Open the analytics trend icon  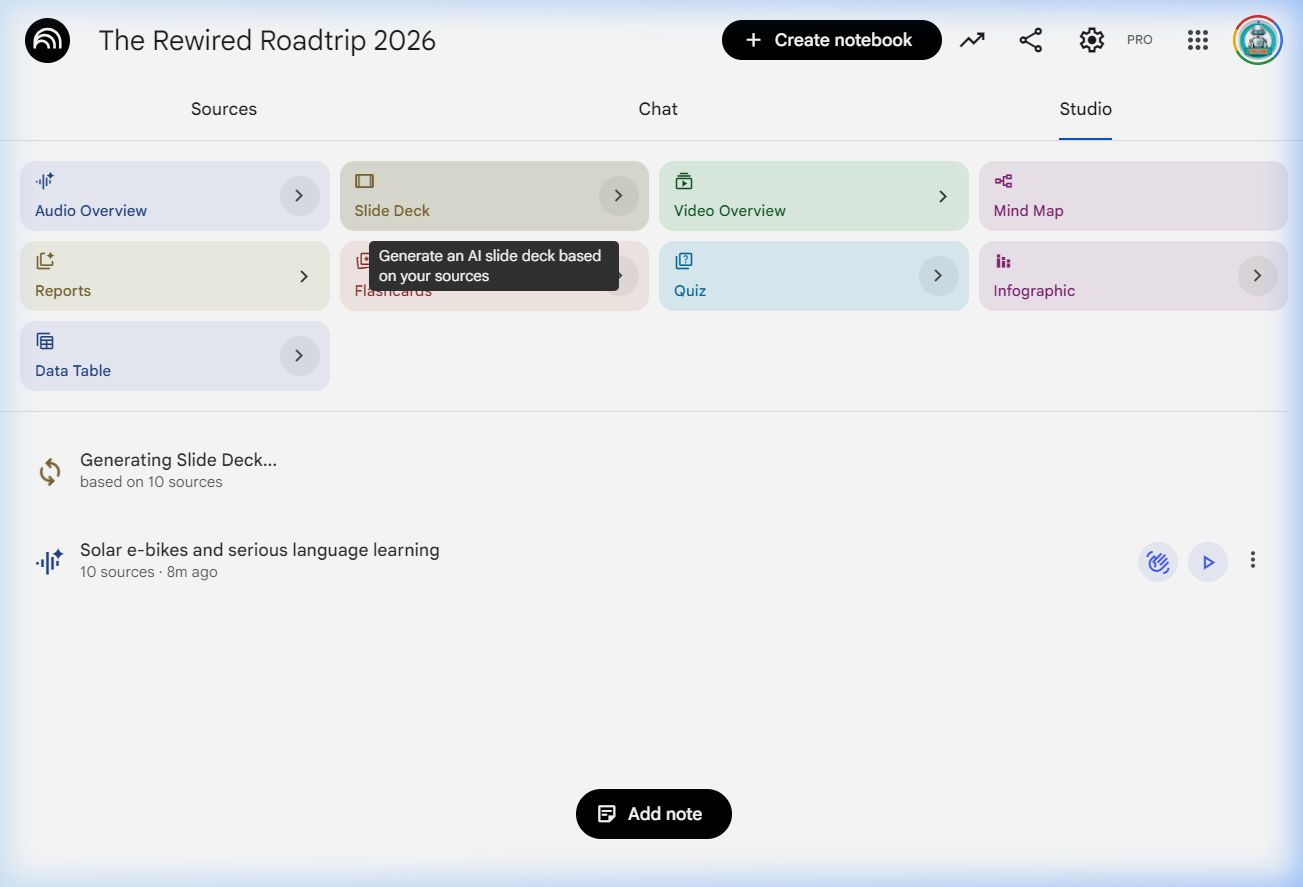click(x=972, y=40)
